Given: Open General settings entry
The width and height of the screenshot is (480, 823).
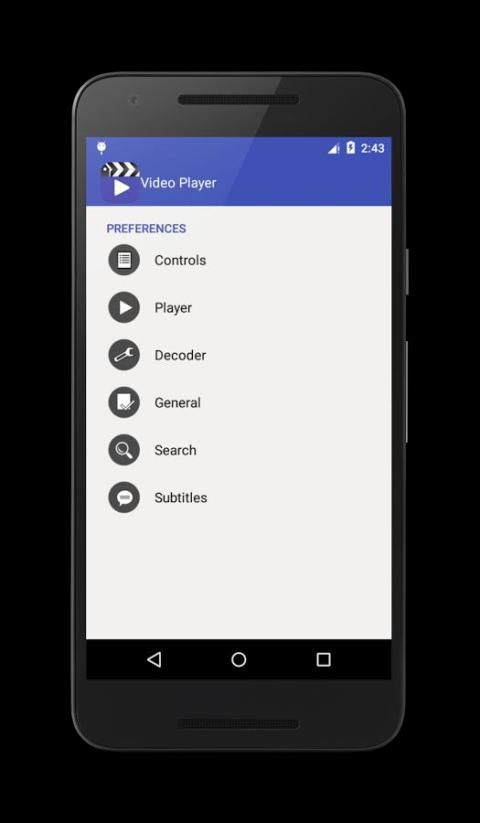Looking at the screenshot, I should tap(239, 403).
